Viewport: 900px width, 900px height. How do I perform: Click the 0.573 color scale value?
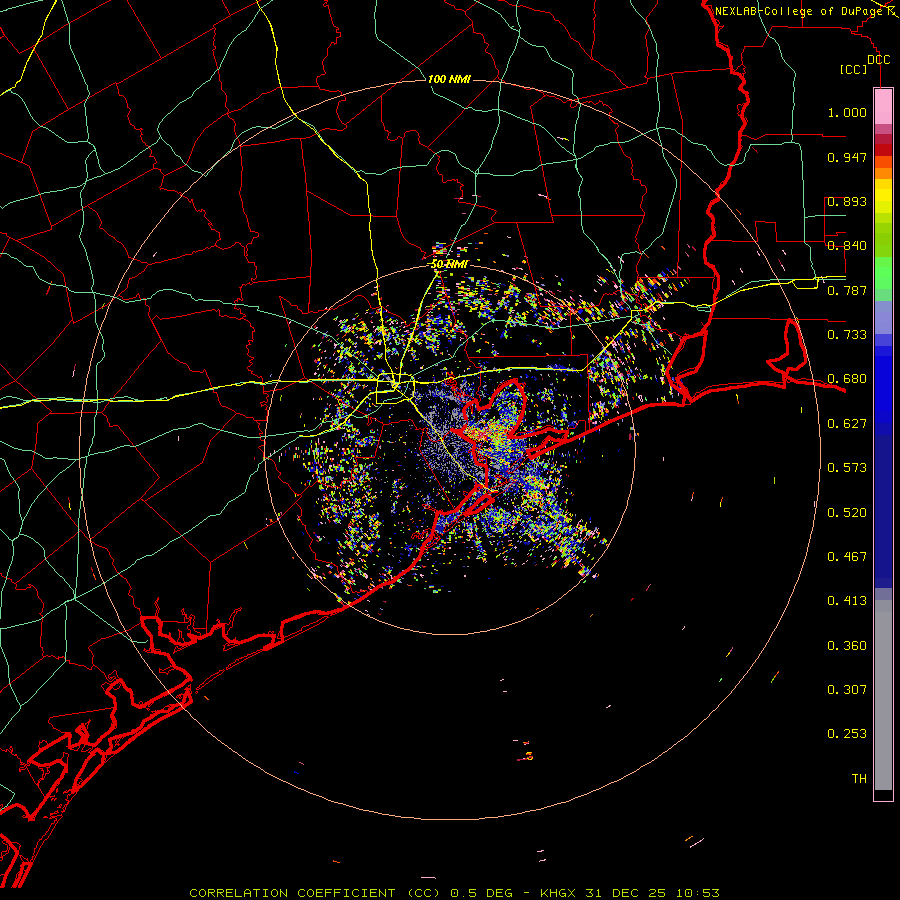847,468
